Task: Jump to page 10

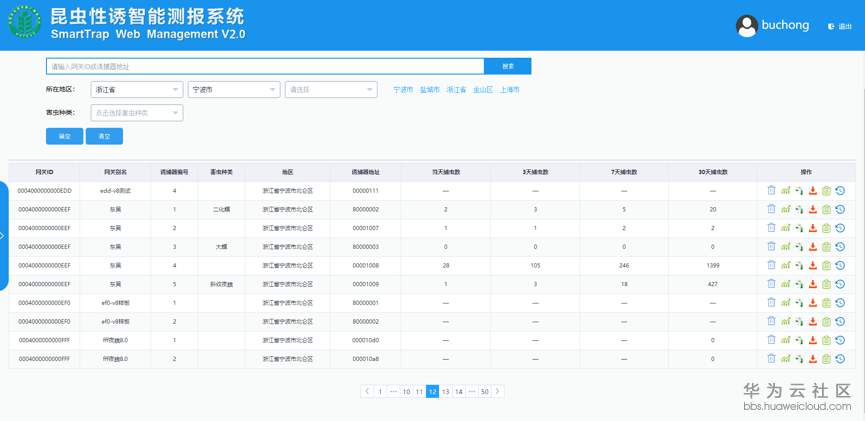Action: click(x=406, y=391)
